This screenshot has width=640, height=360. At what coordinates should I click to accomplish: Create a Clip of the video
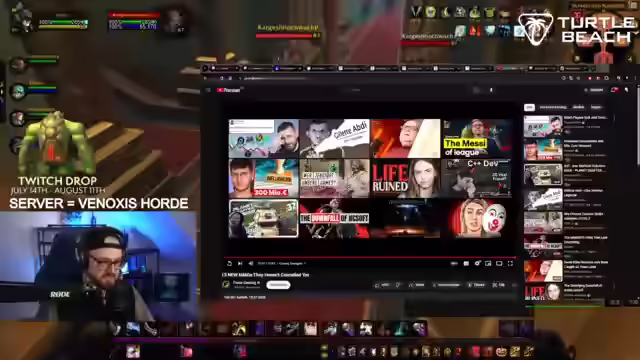pos(499,285)
